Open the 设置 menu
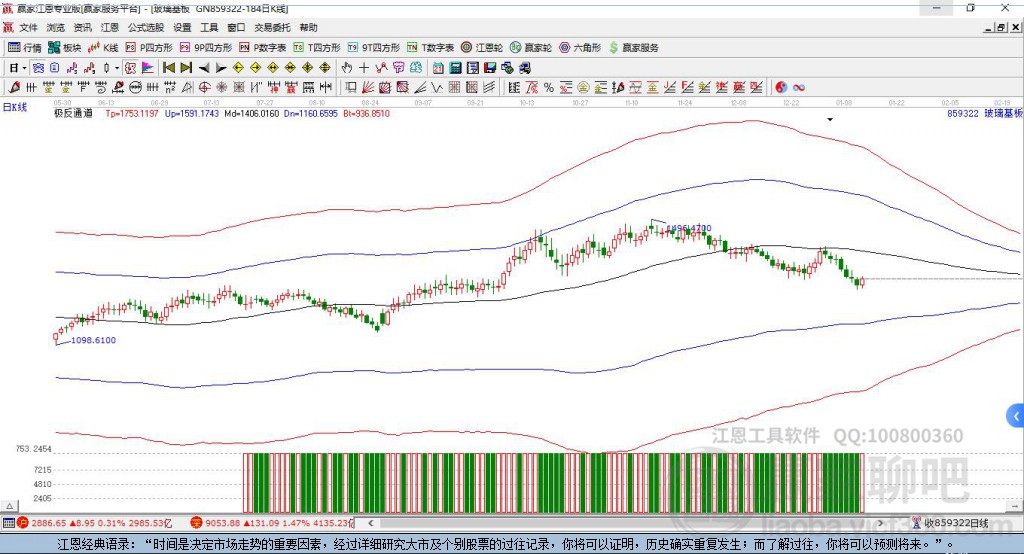The height and width of the screenshot is (554, 1024). tap(182, 27)
